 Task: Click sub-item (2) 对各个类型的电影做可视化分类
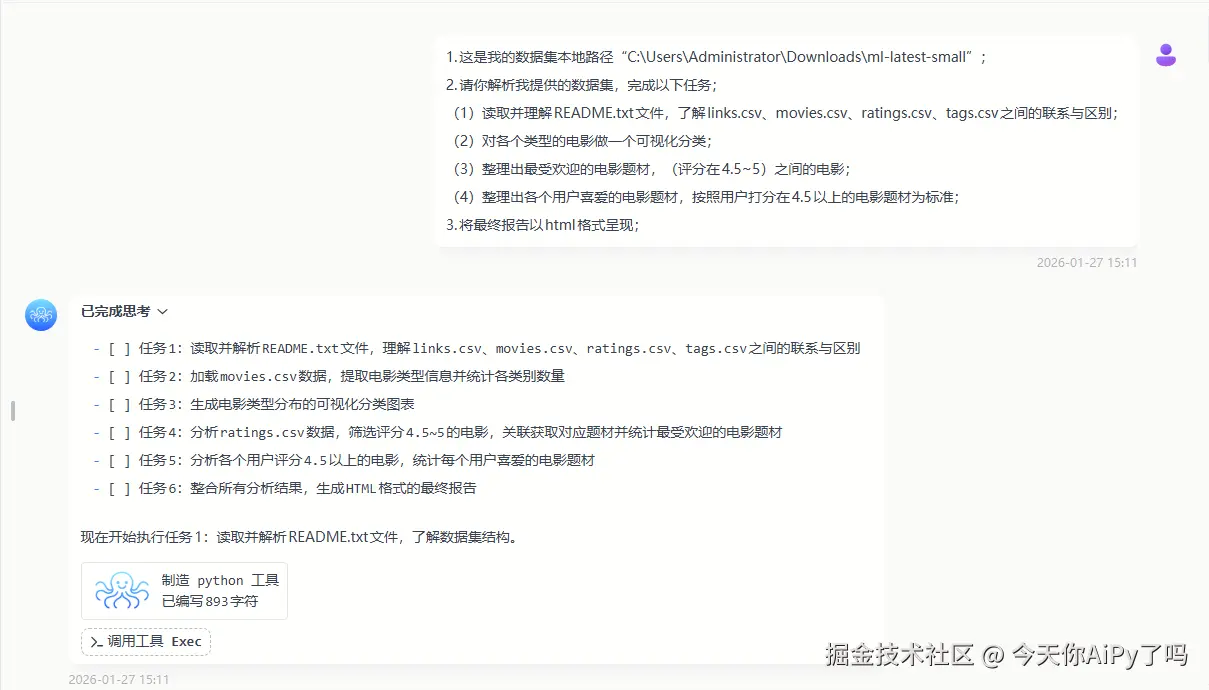pyautogui.click(x=583, y=141)
